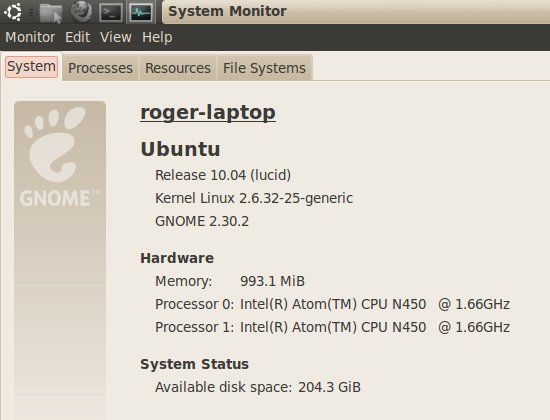Select Processor 0's Intel Atom N450 description
Image resolution: width=550 pixels, height=420 pixels.
click(375, 304)
